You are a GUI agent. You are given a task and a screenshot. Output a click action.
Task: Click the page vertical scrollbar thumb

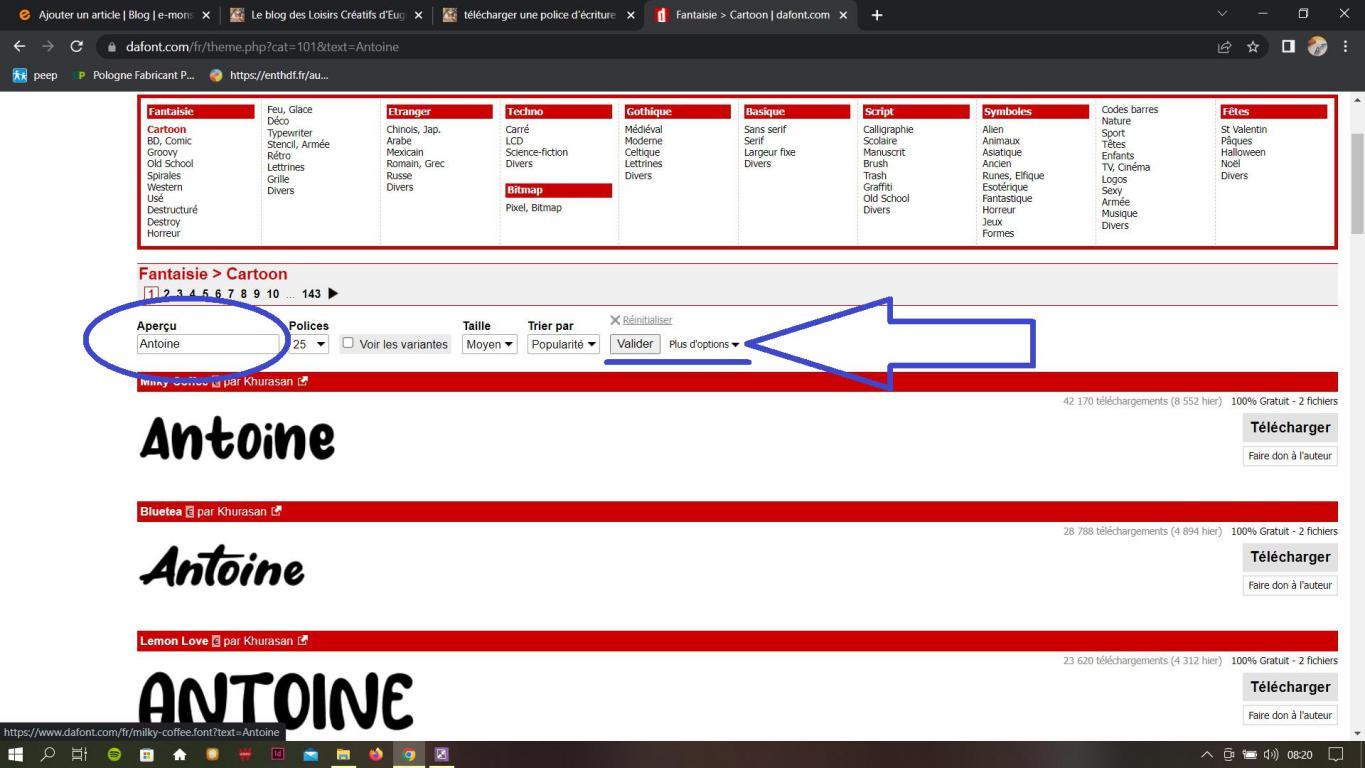pos(1357,183)
